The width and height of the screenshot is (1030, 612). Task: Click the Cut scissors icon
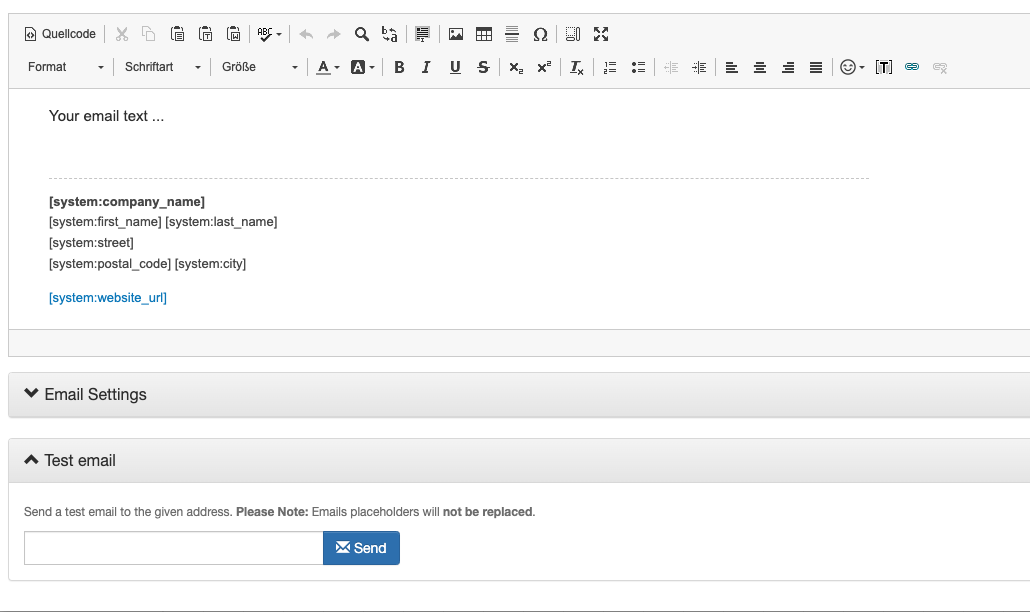(122, 34)
